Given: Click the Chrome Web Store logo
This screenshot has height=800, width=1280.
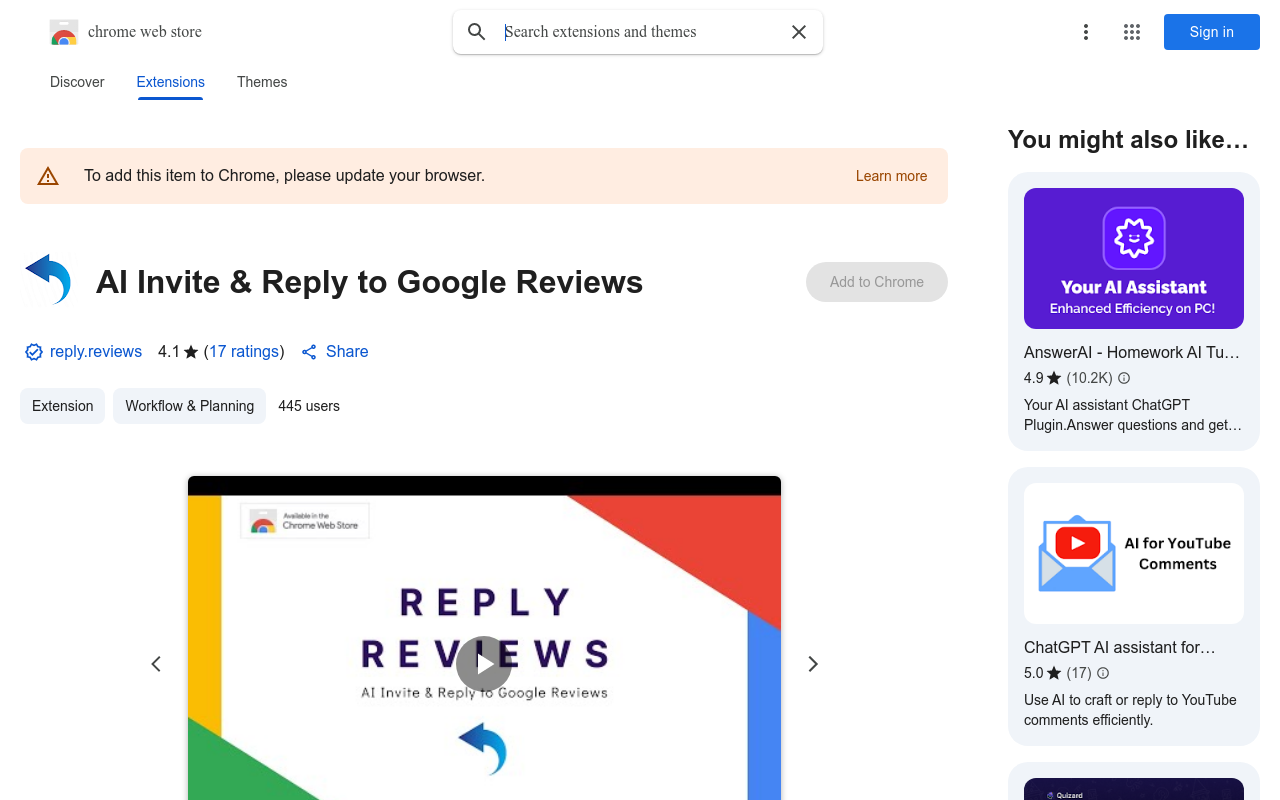Looking at the screenshot, I should click(64, 32).
